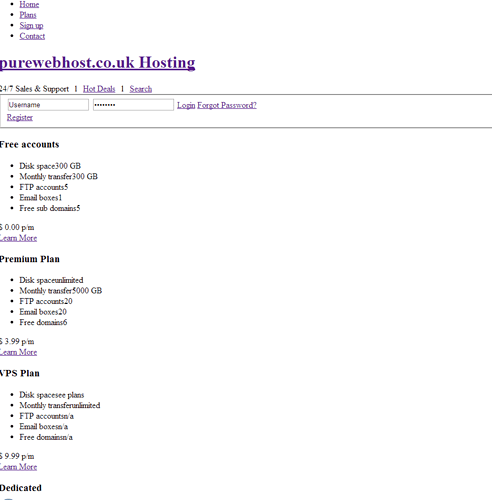
Task: Focus the Username input field
Action: [x=48, y=105]
